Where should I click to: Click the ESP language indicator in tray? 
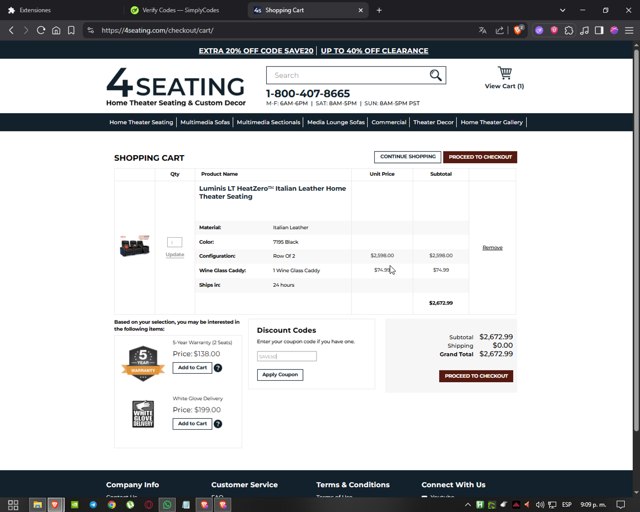567,505
